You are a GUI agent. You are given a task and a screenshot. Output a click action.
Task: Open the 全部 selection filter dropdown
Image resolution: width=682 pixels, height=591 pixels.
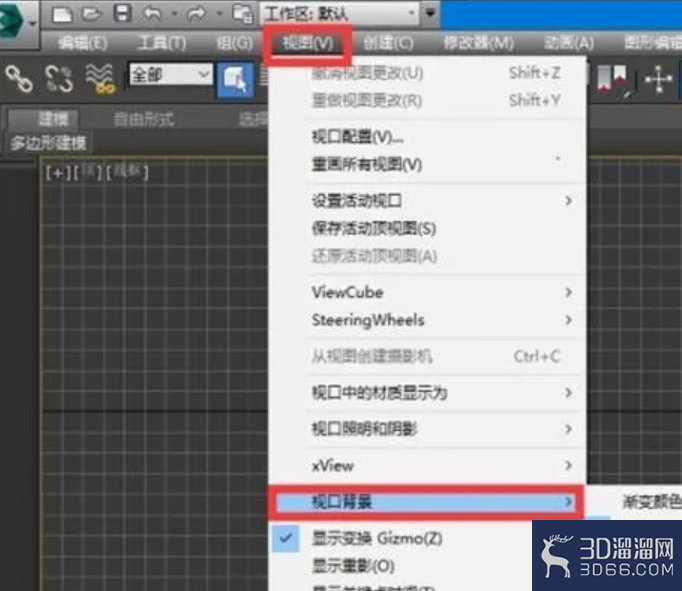[170, 75]
